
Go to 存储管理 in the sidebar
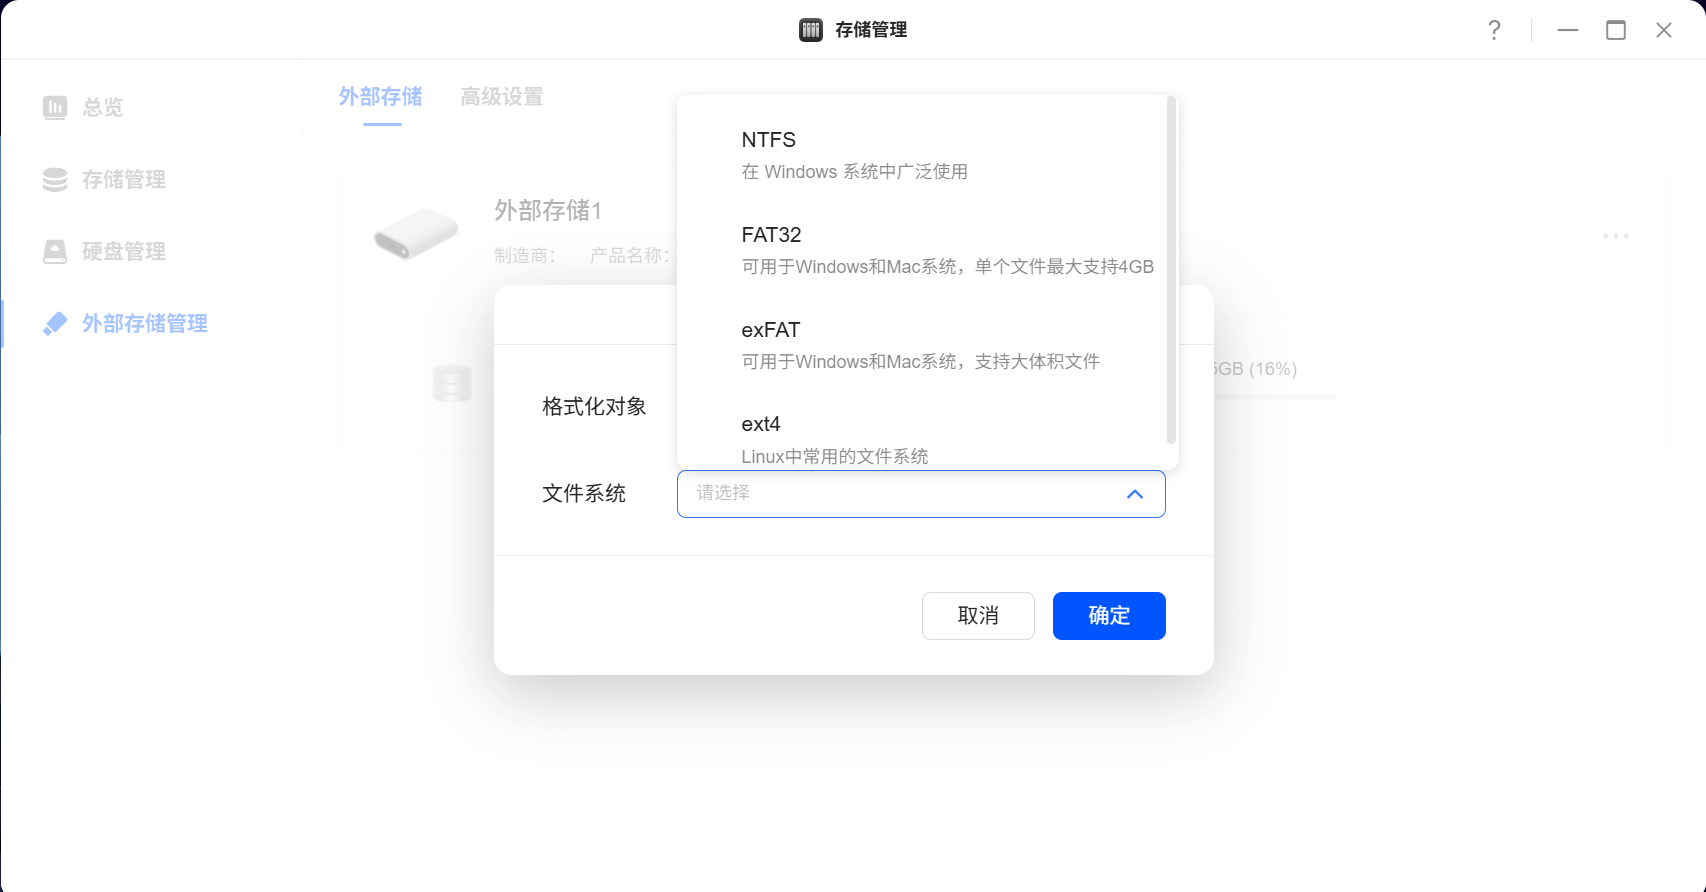point(150,179)
